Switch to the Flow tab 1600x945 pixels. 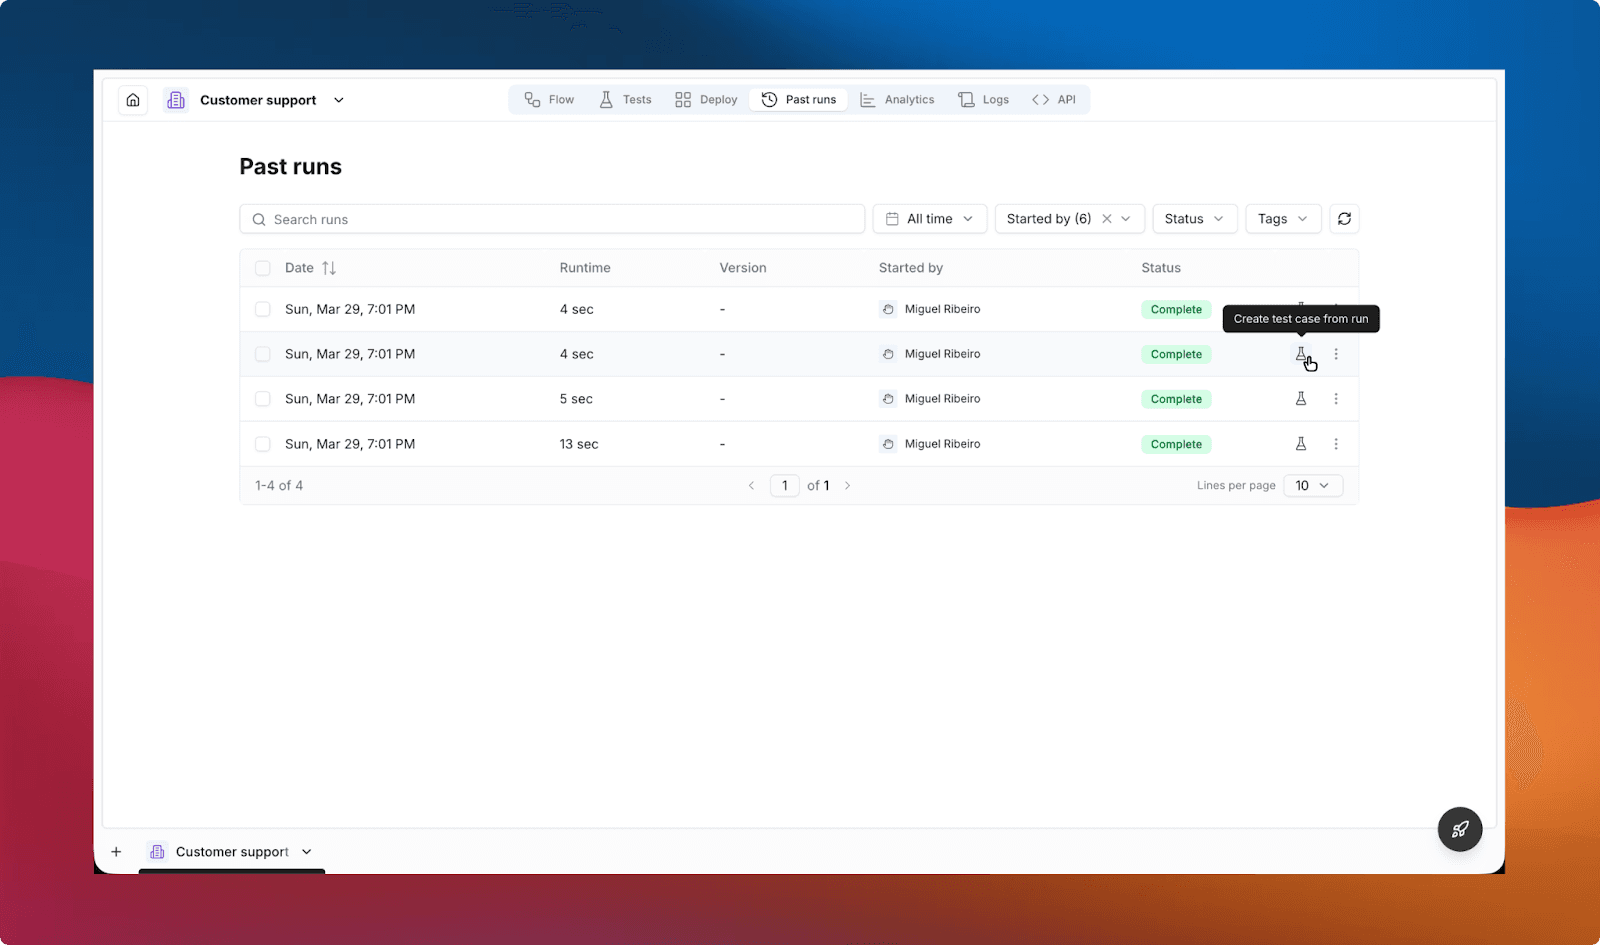click(x=549, y=100)
